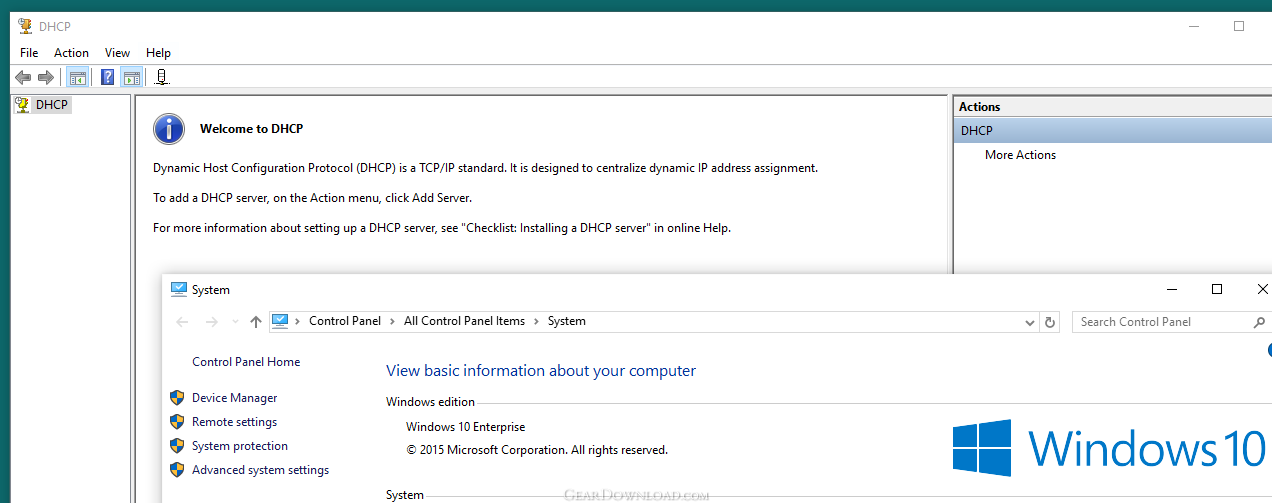
Task: Open the address bar history dropdown
Action: point(1031,322)
